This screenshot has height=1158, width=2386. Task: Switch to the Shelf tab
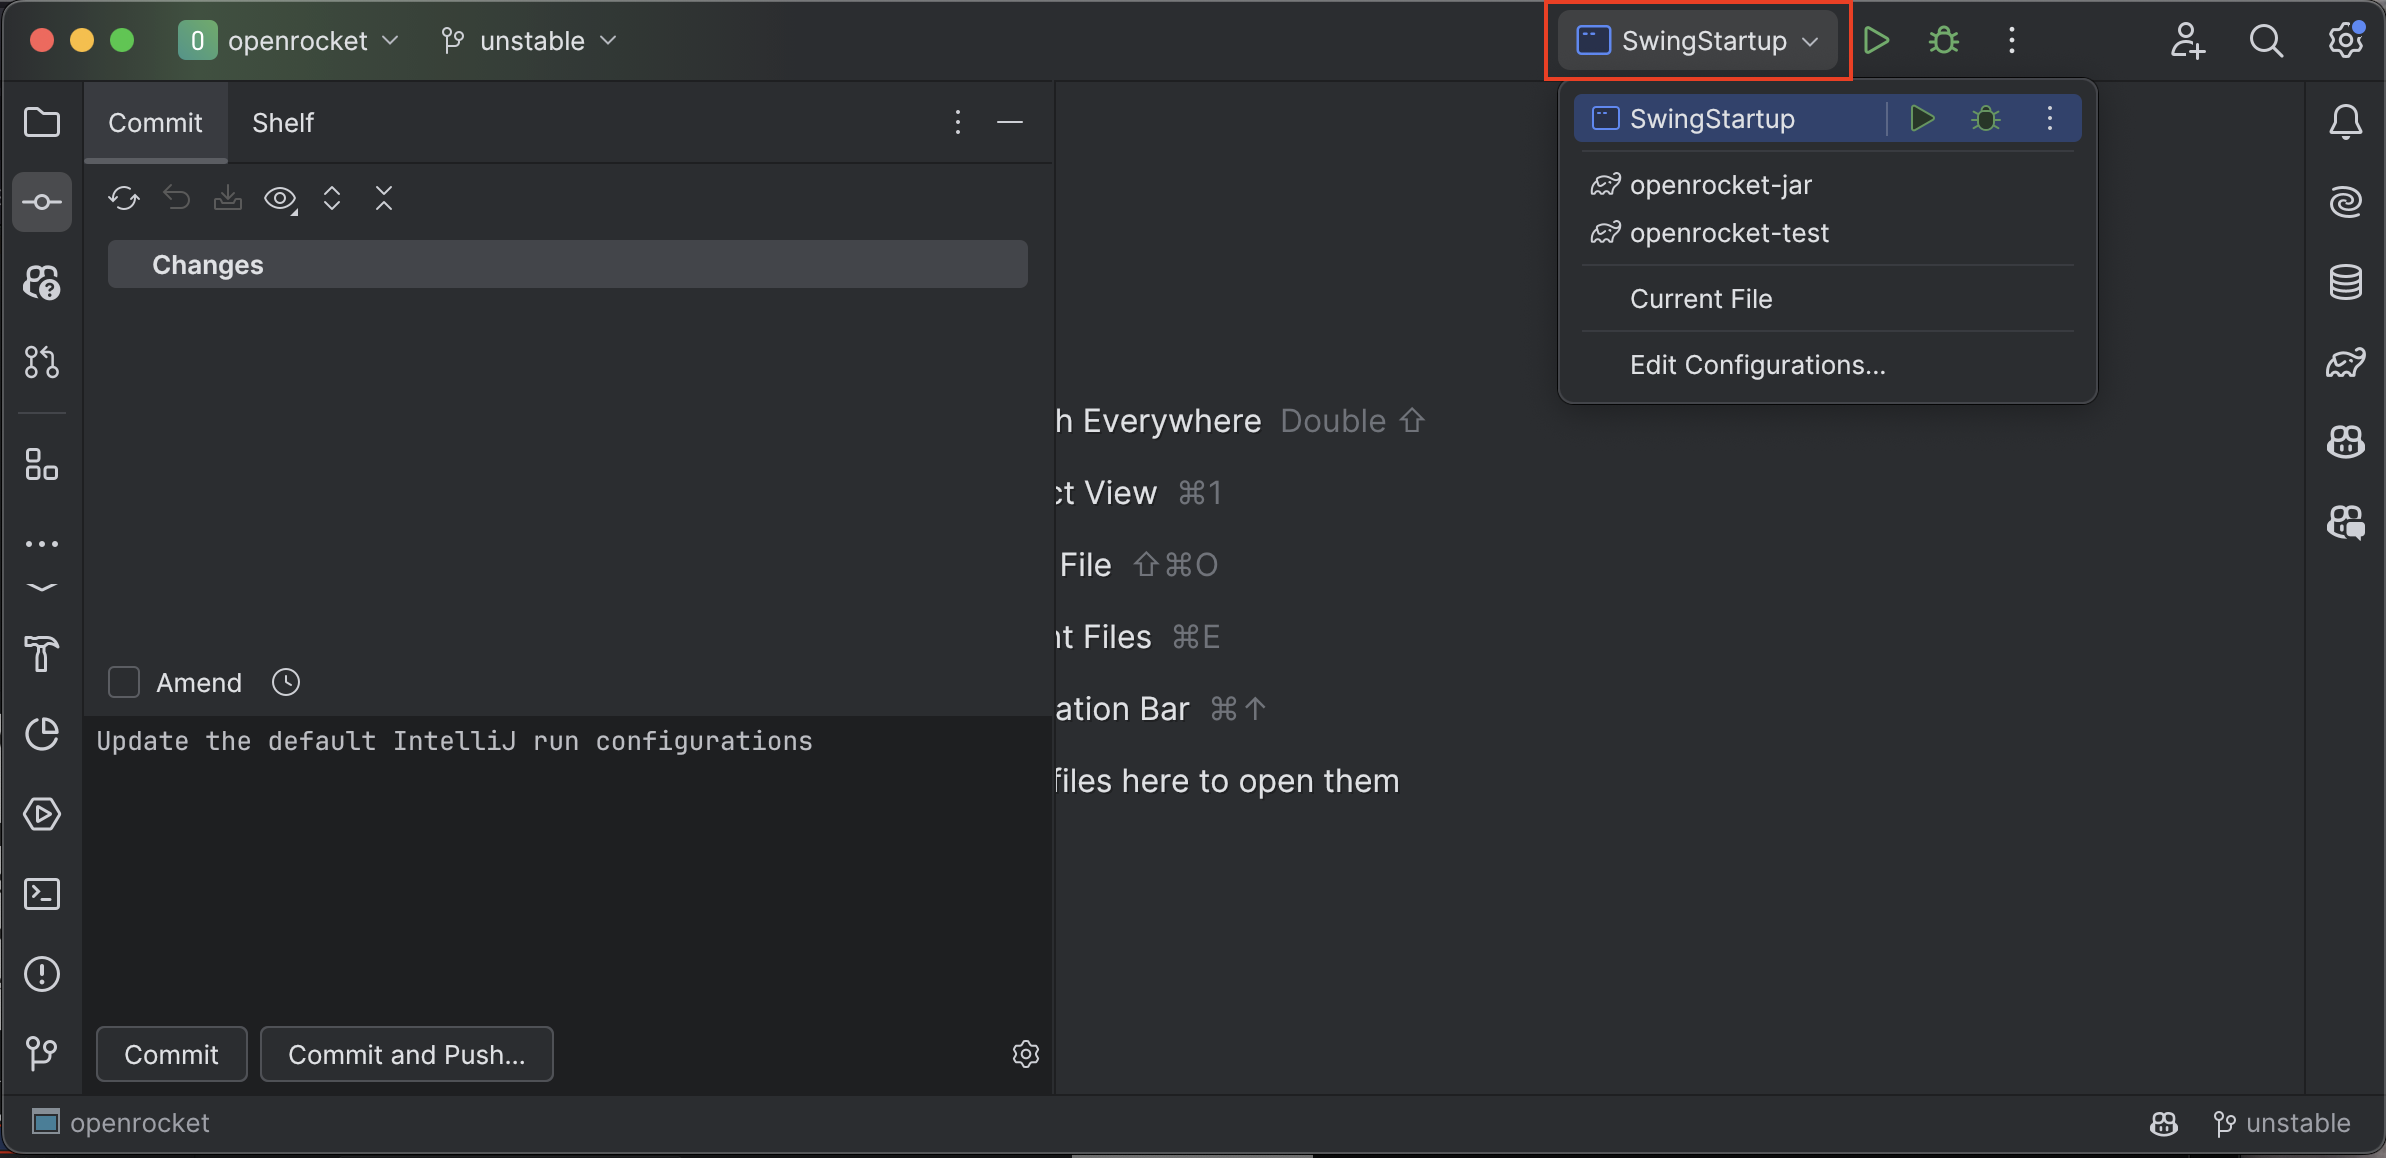point(283,123)
